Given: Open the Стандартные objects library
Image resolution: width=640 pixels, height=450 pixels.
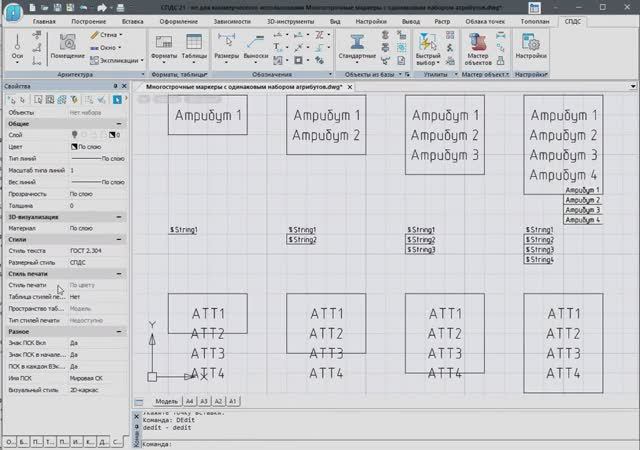Looking at the screenshot, I should point(357,48).
